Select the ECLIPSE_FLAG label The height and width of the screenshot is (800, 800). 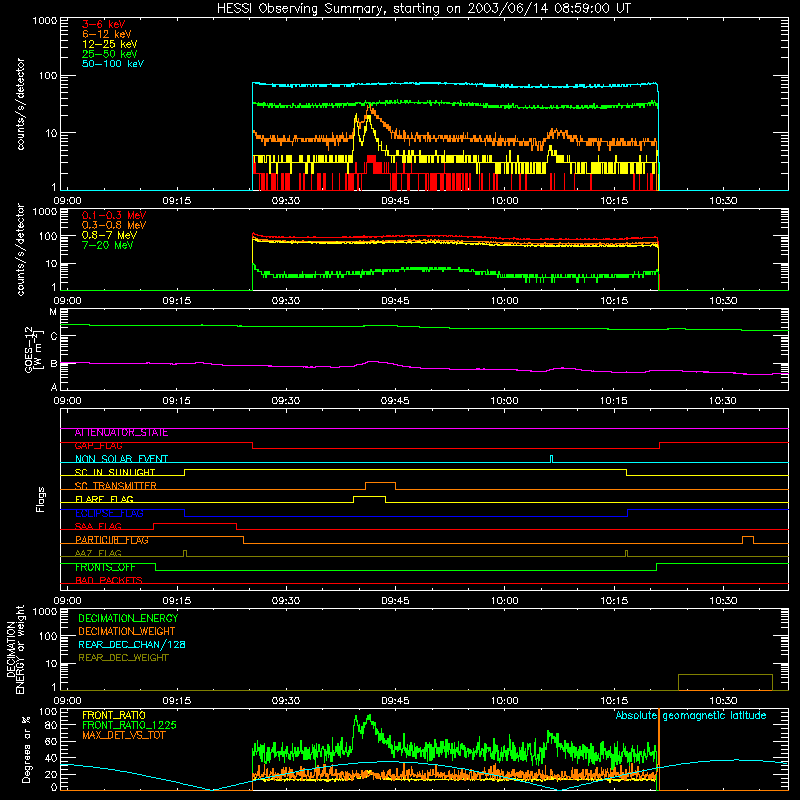pos(109,513)
